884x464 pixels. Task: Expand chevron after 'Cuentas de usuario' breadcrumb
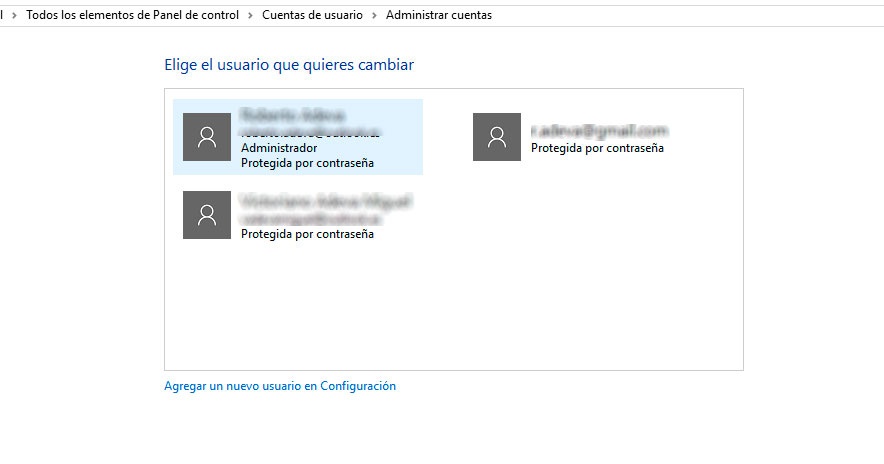374,16
